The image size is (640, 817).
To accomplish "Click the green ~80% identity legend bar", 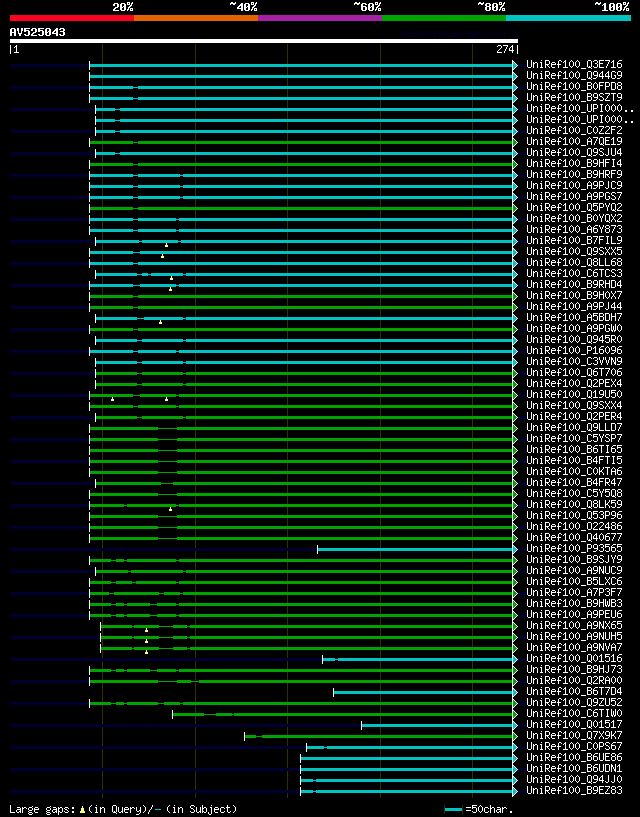I will coord(444,18).
